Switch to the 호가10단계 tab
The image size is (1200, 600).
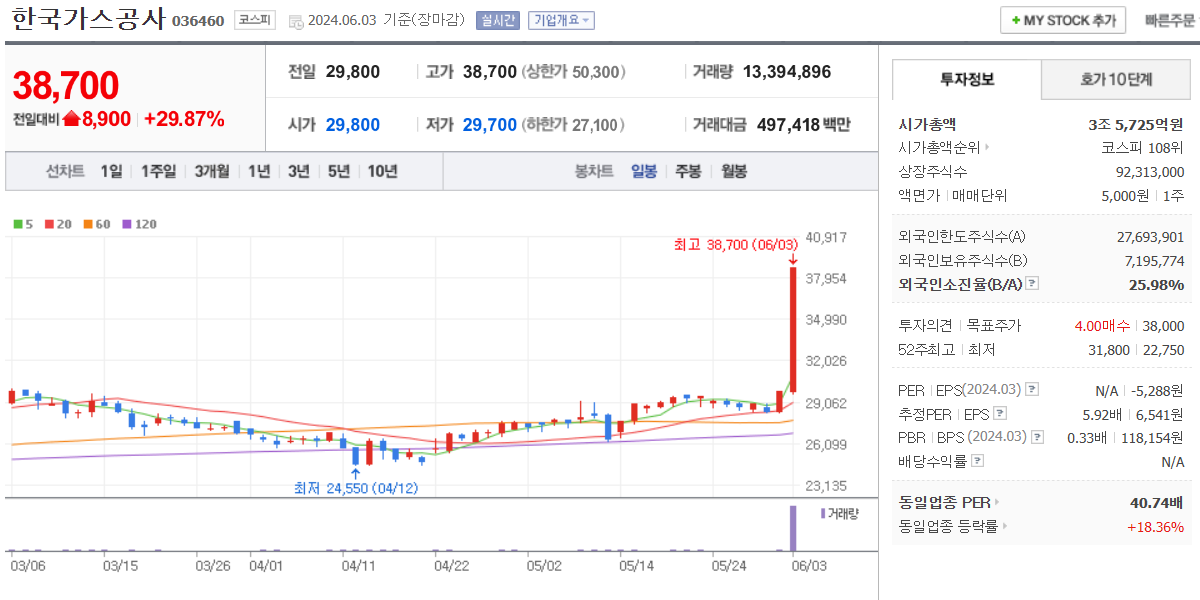[1116, 79]
